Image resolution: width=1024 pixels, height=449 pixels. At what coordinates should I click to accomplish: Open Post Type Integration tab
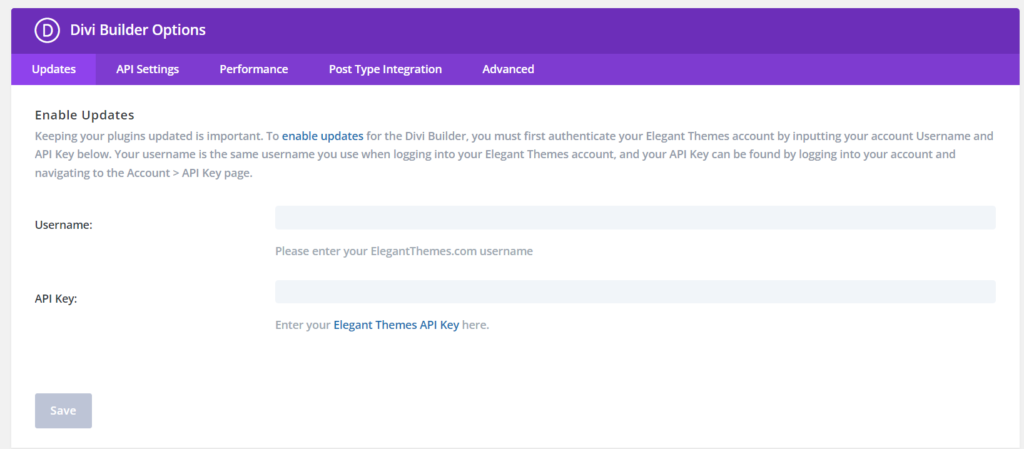click(385, 69)
